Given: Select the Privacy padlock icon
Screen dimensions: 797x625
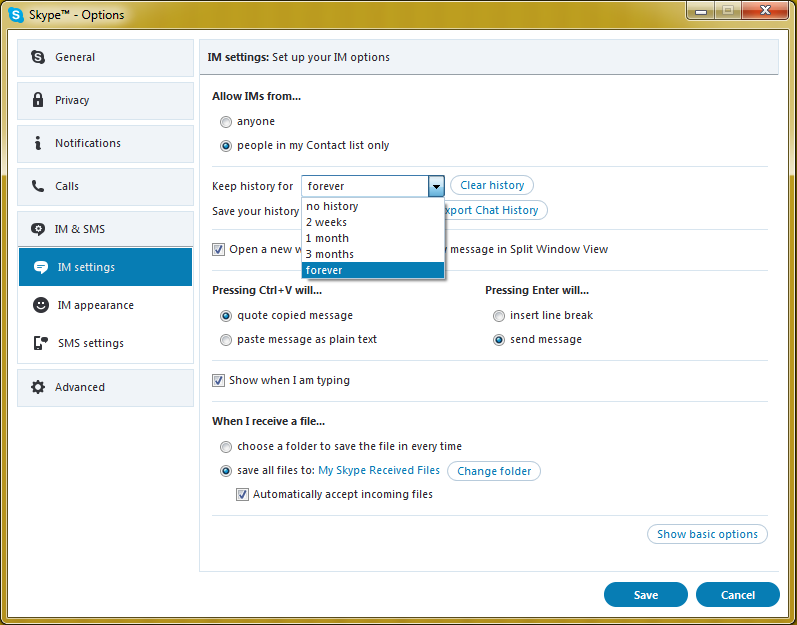Looking at the screenshot, I should click(38, 100).
